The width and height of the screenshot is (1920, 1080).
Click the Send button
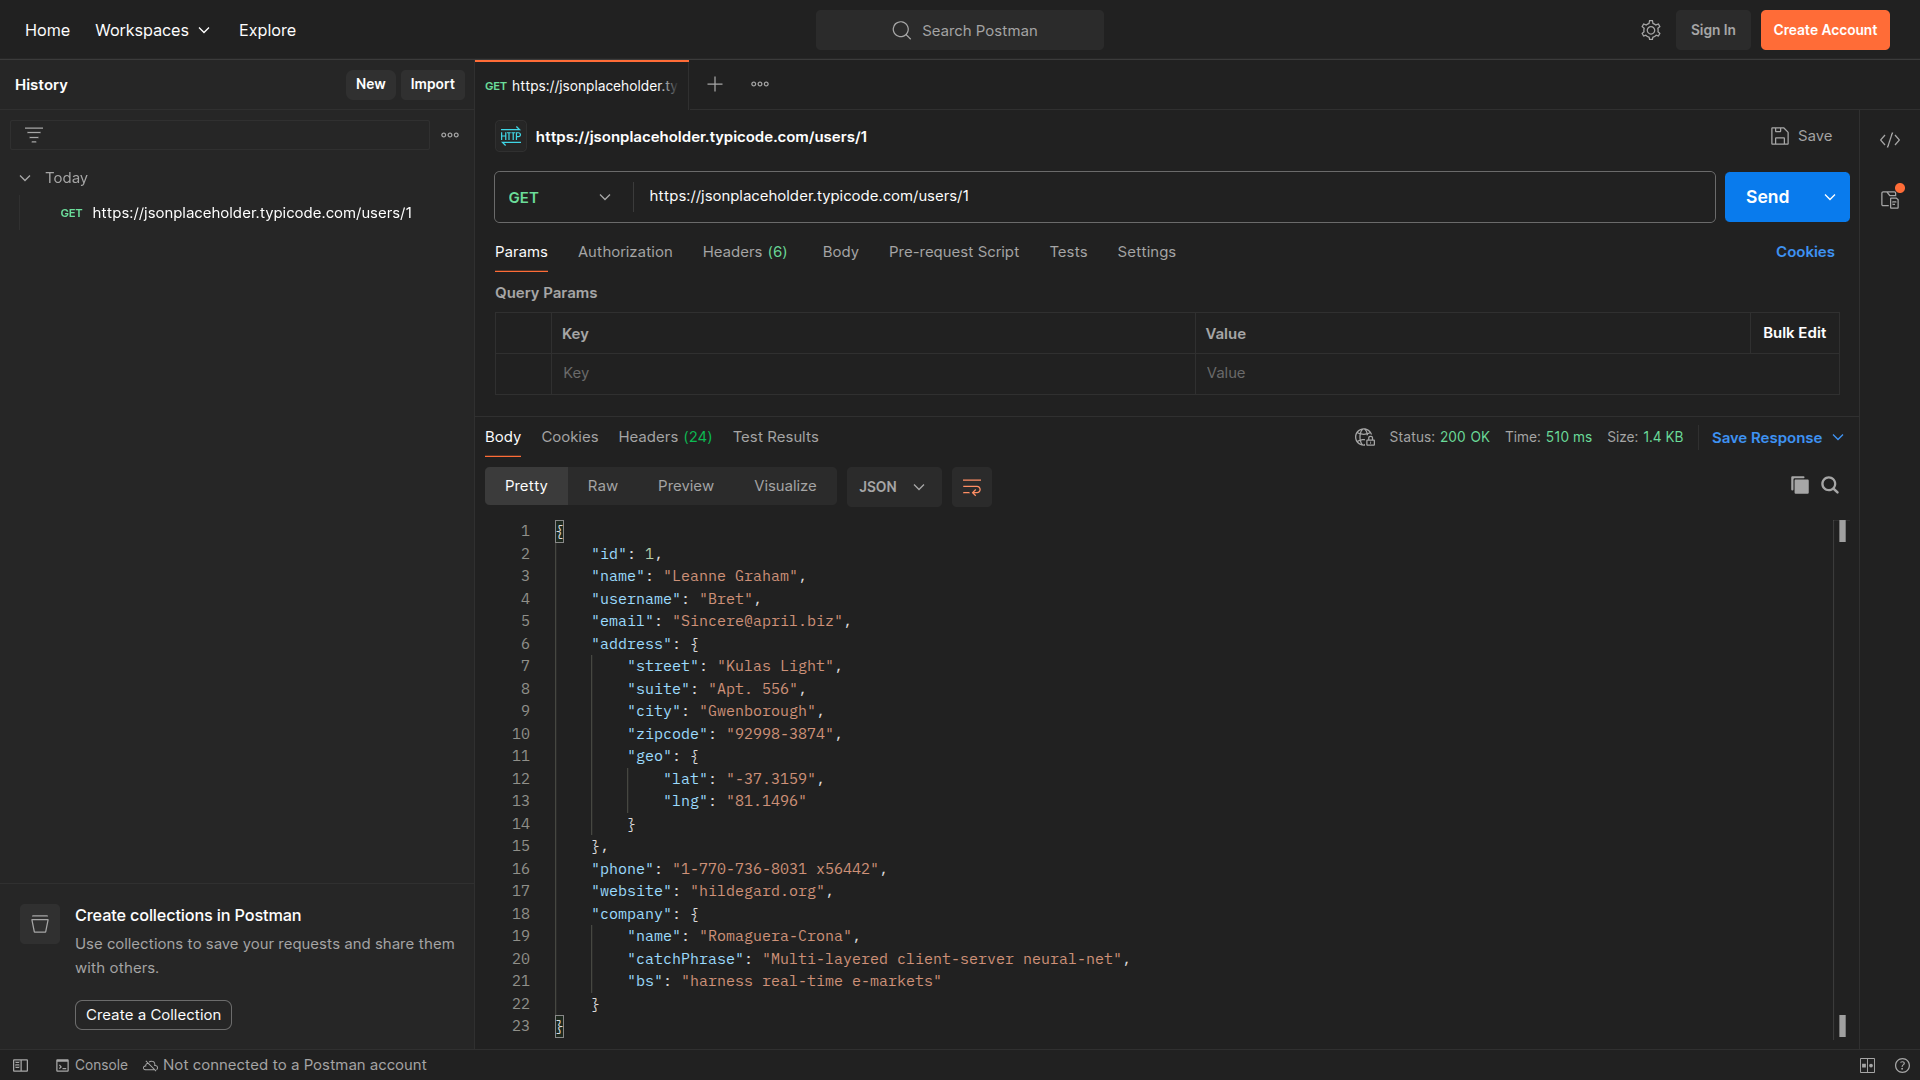click(1768, 197)
